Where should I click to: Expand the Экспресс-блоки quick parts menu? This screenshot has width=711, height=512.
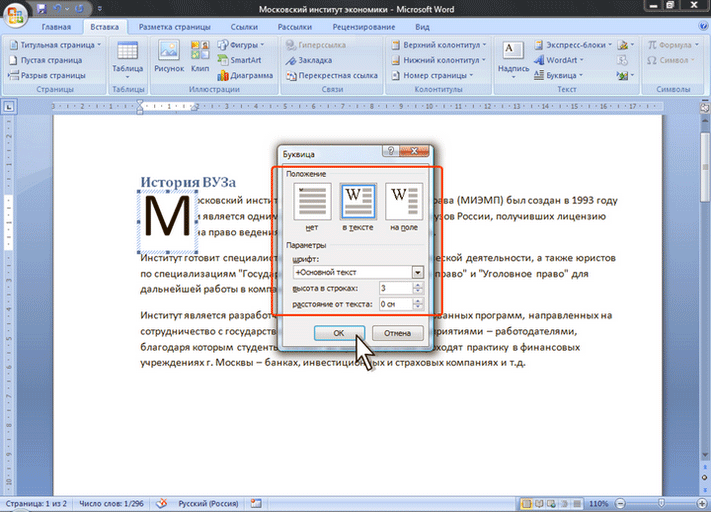[573, 45]
